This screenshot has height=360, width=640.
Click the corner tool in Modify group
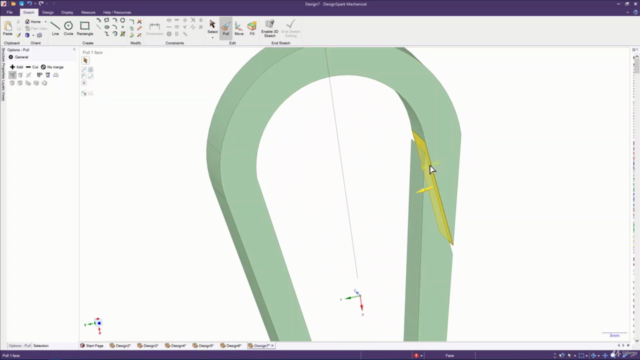pyautogui.click(x=132, y=21)
